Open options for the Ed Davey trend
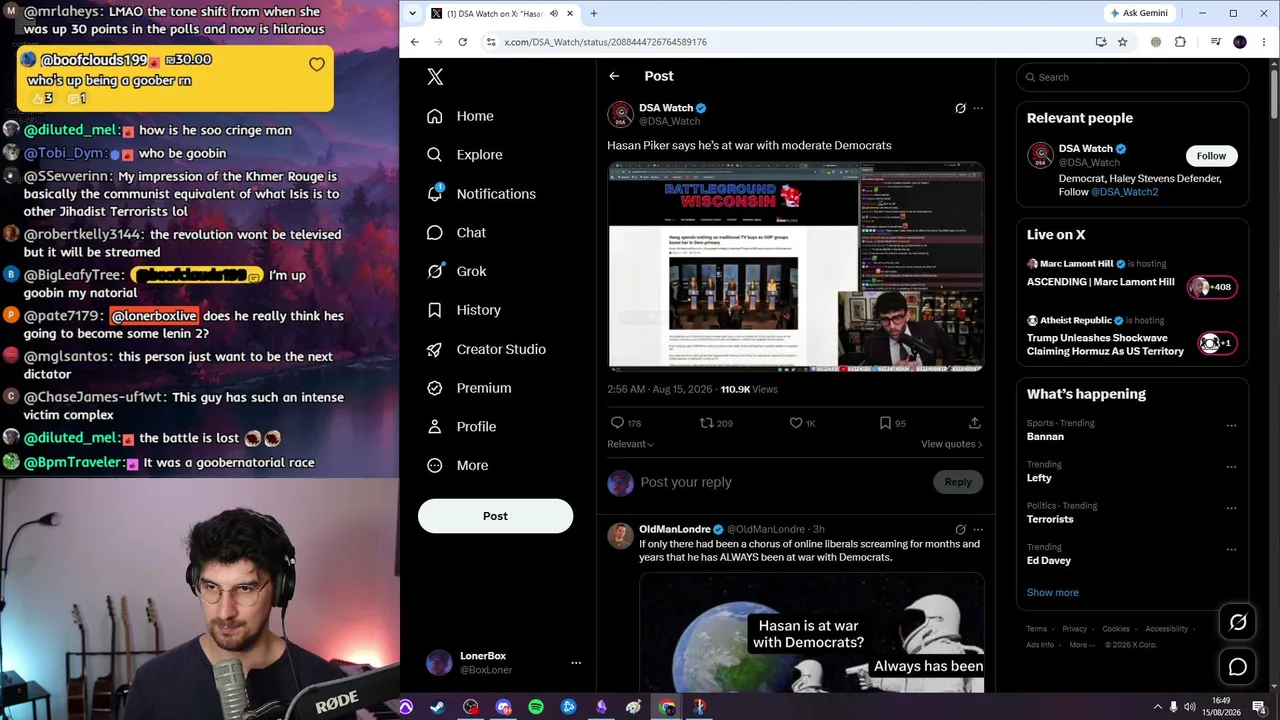 pos(1231,549)
